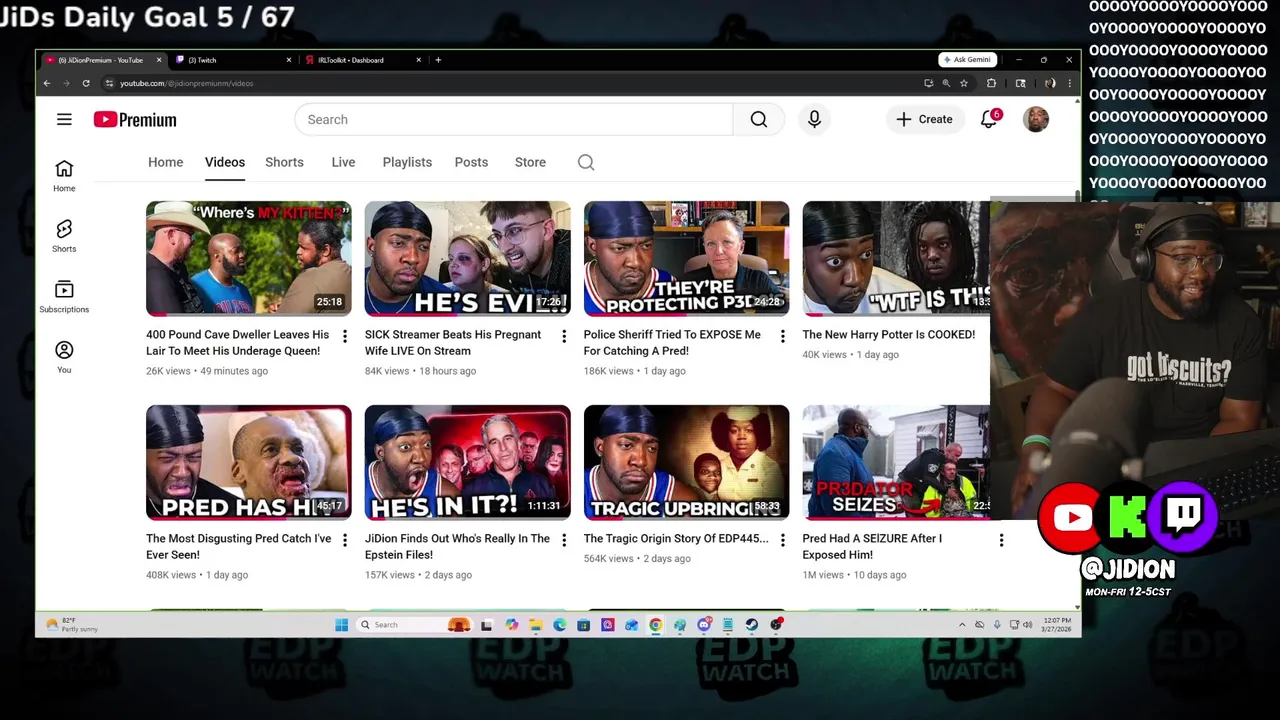Close the Twitch browser tab
The image size is (1280, 720).
tap(289, 60)
